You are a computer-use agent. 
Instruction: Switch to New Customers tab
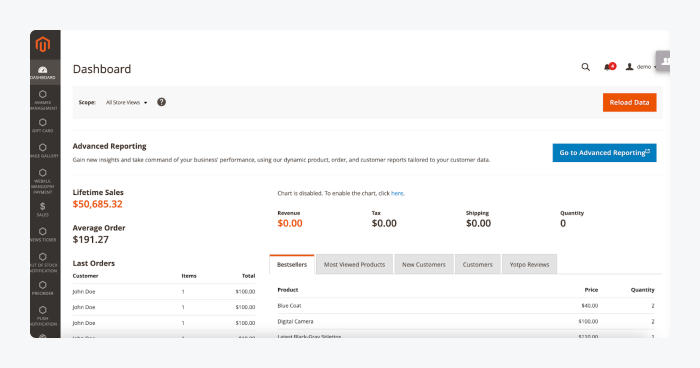point(424,264)
